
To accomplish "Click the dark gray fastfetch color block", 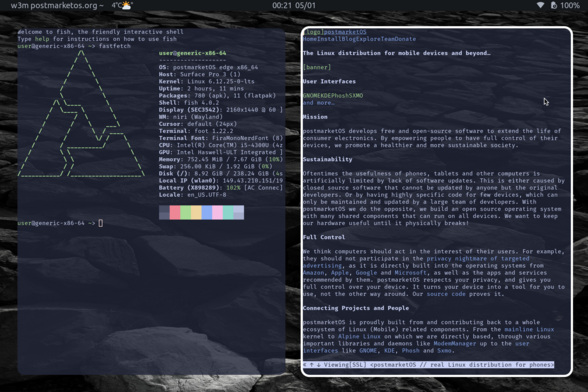I will click(x=164, y=212).
